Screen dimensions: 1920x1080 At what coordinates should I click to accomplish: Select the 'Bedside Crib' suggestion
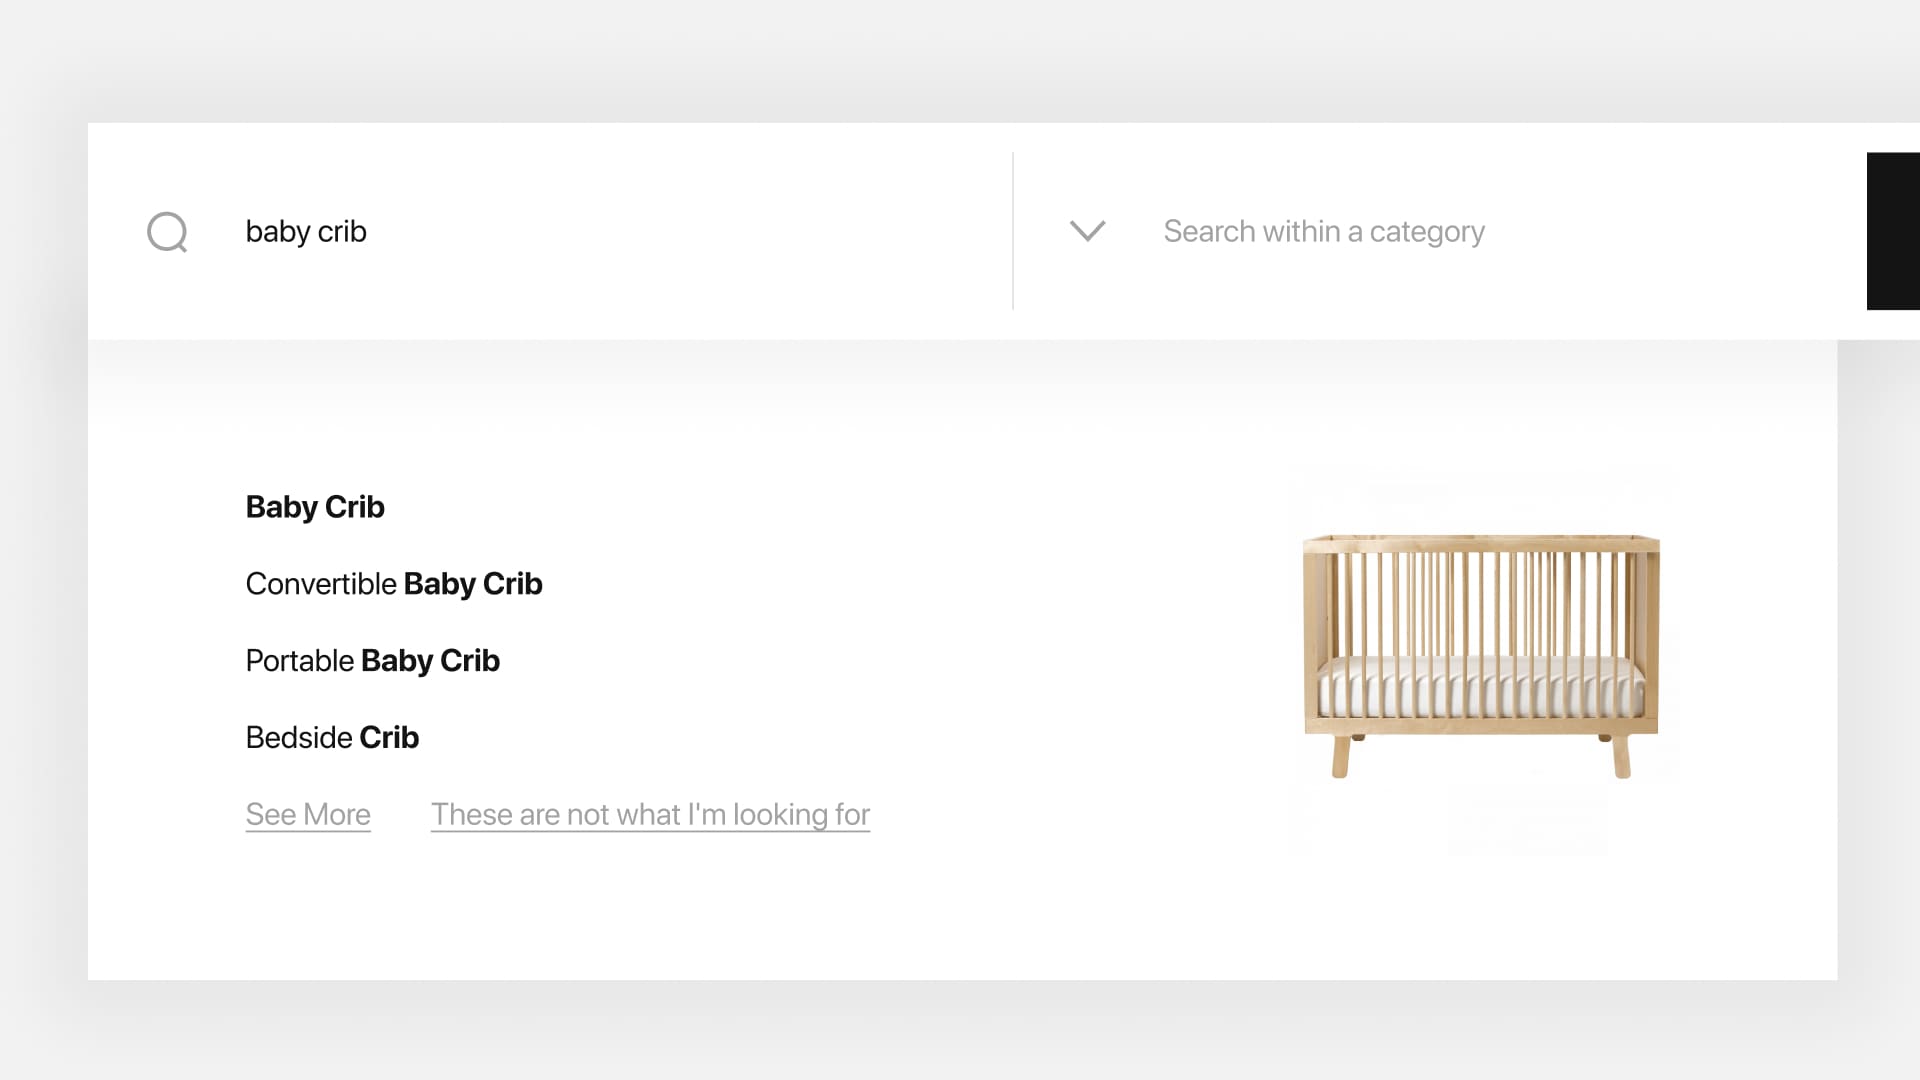click(x=332, y=738)
